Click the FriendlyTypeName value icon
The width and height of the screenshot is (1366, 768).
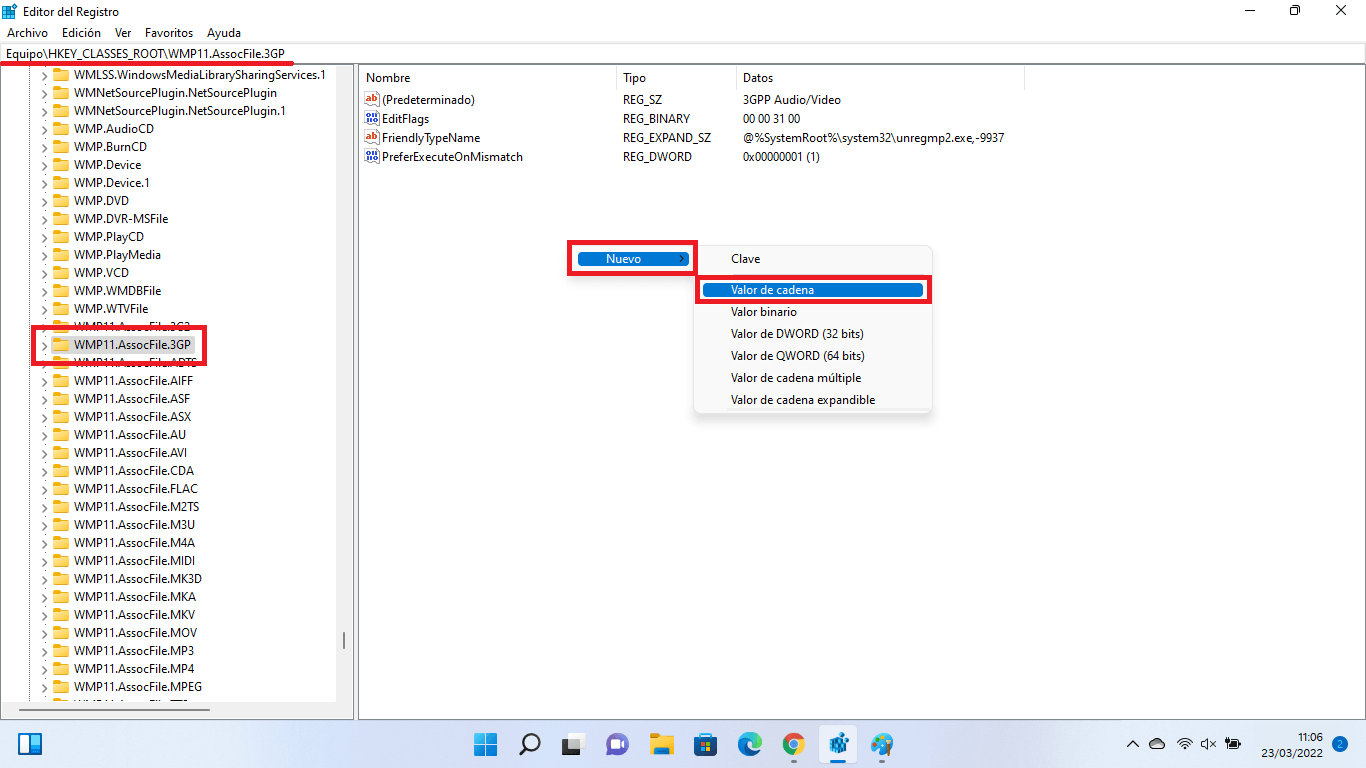click(x=373, y=138)
